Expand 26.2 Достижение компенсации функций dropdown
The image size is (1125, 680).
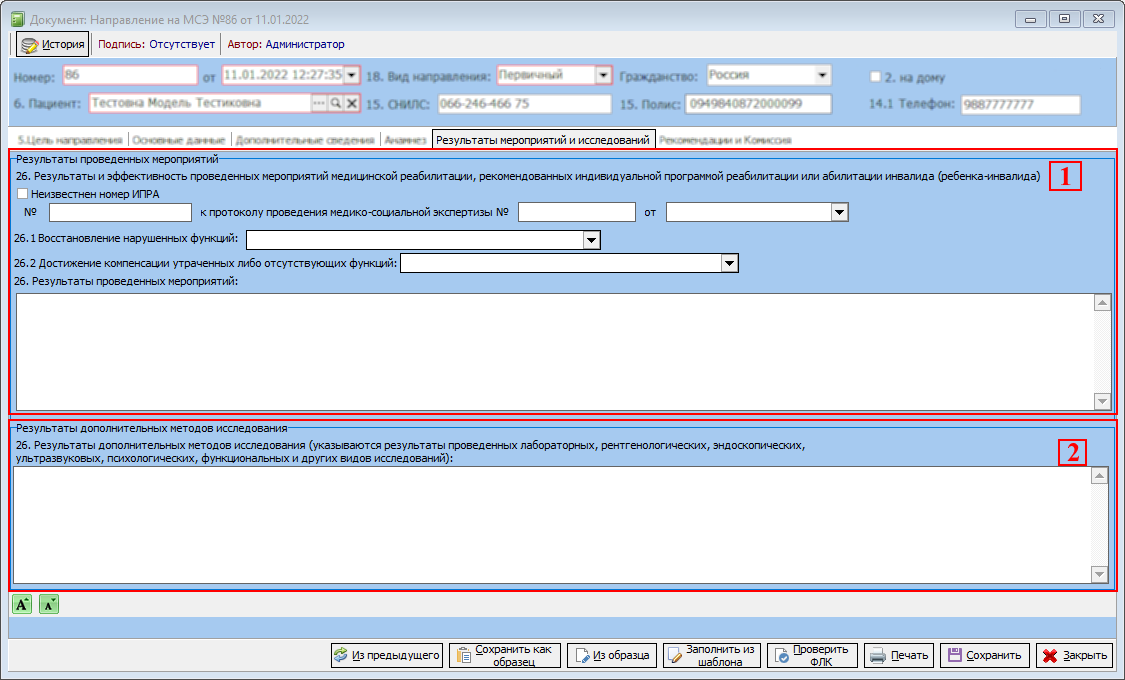730,263
